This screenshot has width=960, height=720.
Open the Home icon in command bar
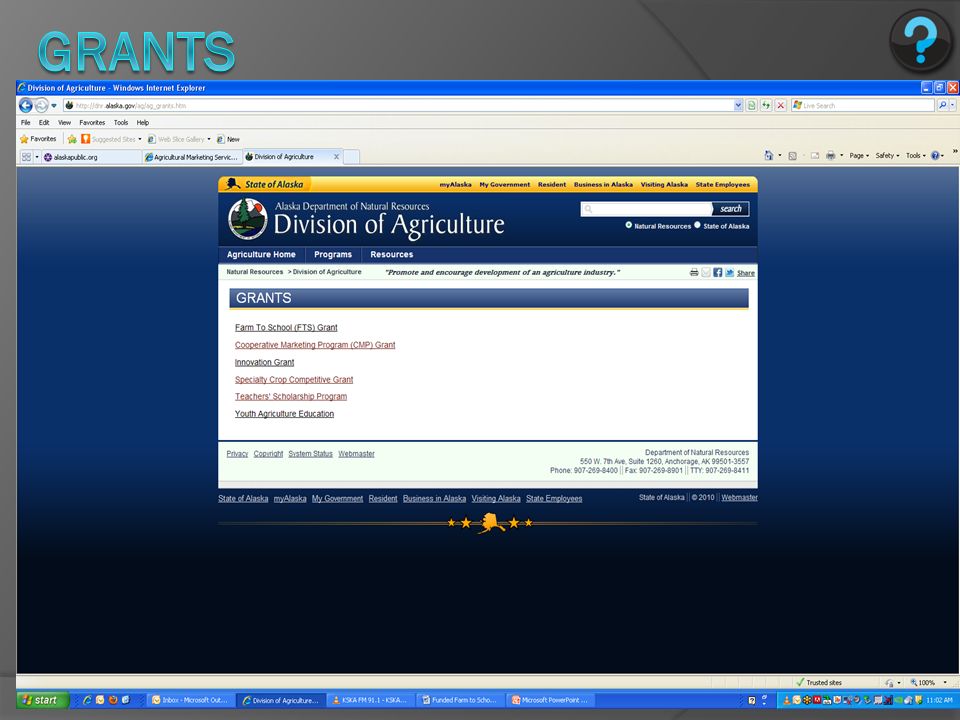tap(768, 156)
